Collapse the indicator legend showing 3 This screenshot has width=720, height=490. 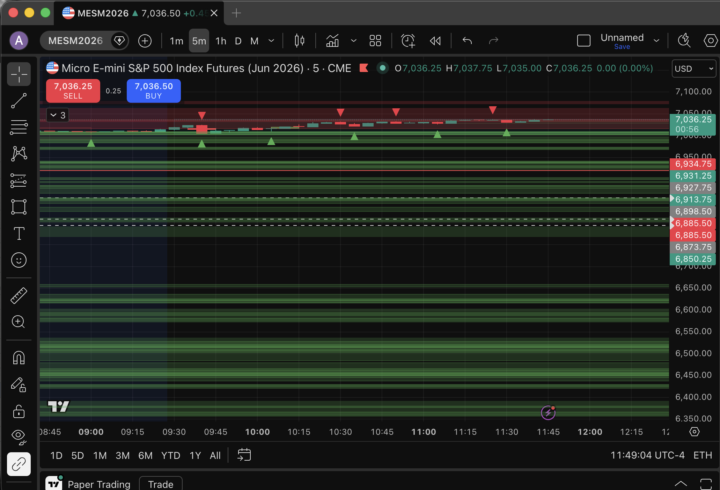58,115
